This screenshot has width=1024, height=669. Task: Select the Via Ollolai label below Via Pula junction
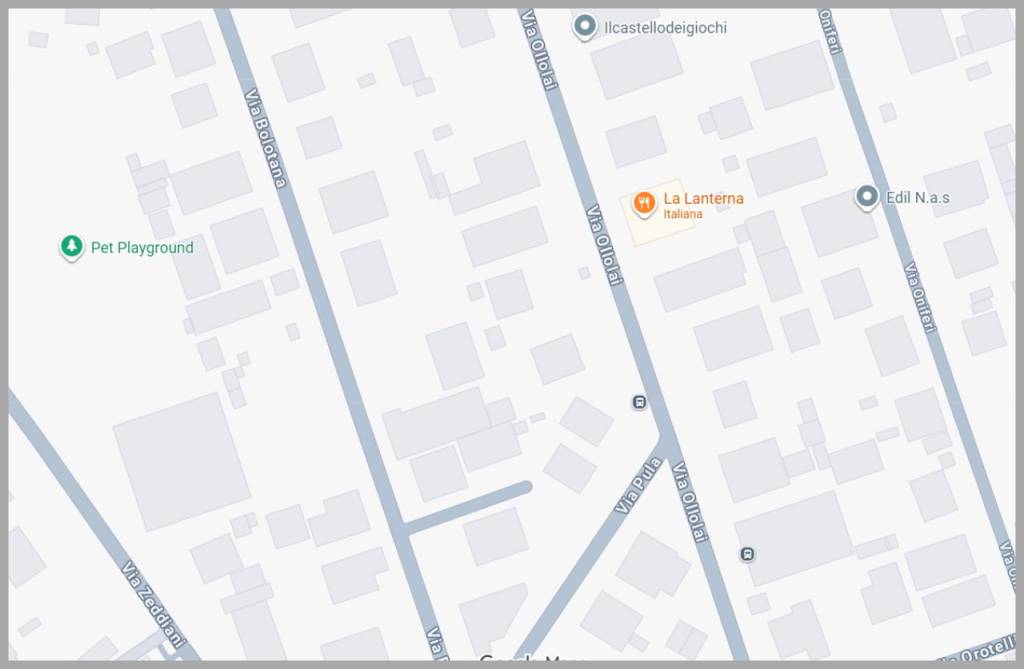coord(690,502)
